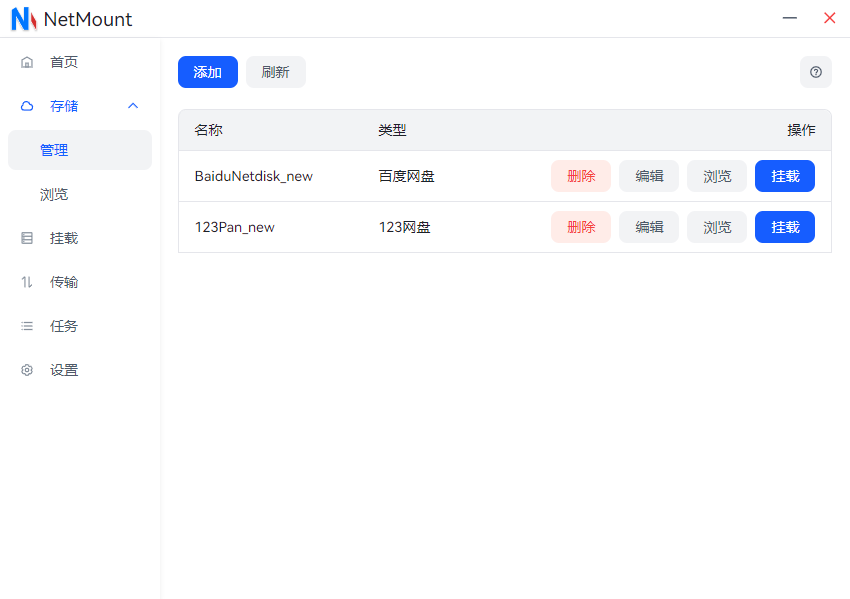The image size is (850, 599).
Task: Minimize the NetMount window
Action: (790, 18)
